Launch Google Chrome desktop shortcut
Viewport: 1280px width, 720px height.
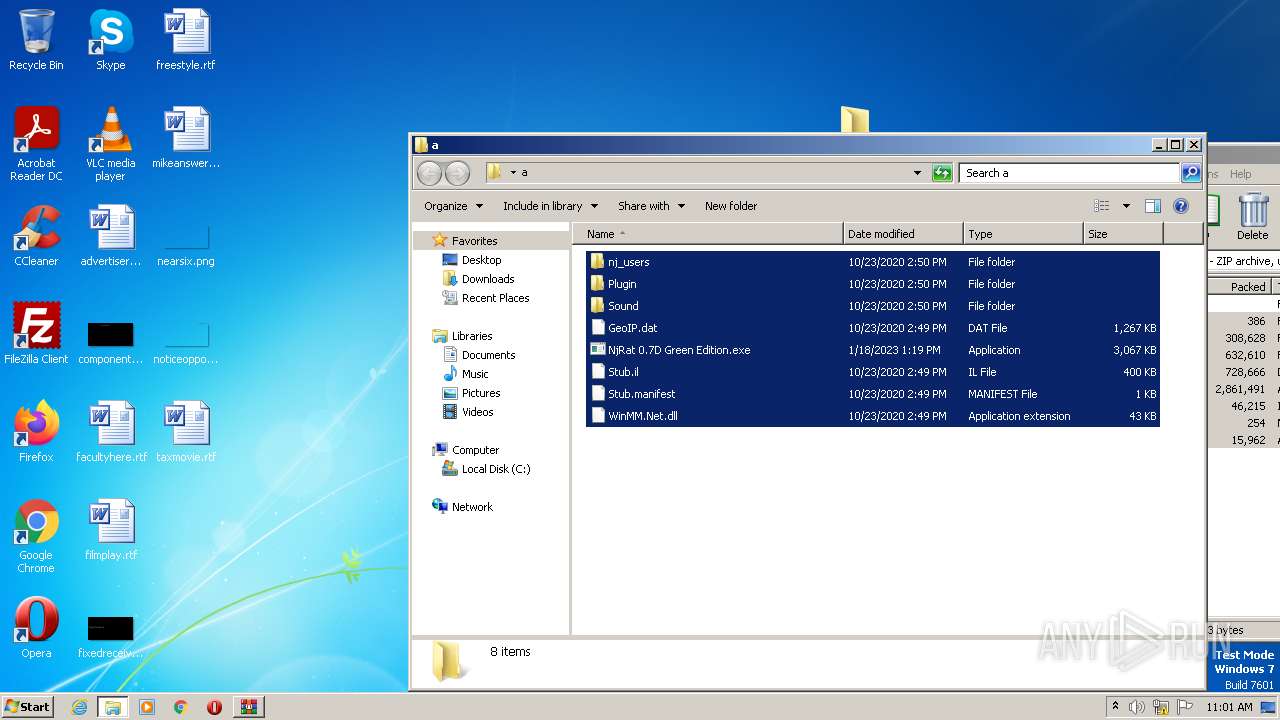coord(36,536)
